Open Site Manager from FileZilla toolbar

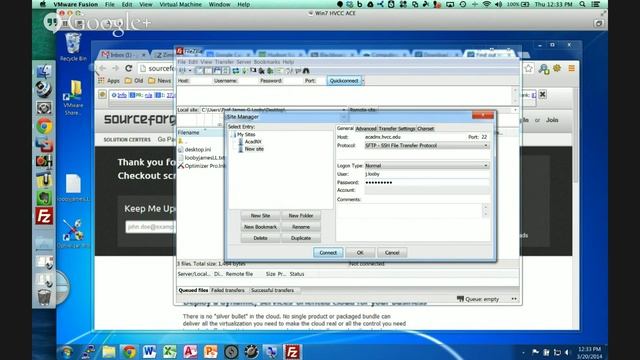point(182,71)
